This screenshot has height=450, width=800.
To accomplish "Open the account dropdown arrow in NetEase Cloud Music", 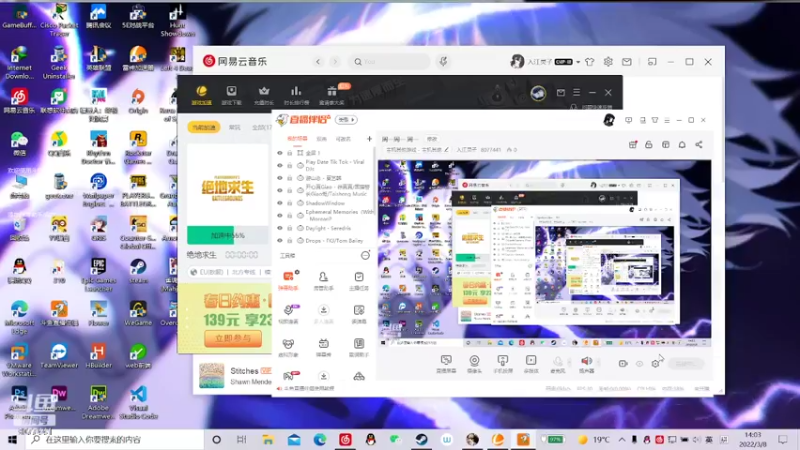I will [578, 62].
